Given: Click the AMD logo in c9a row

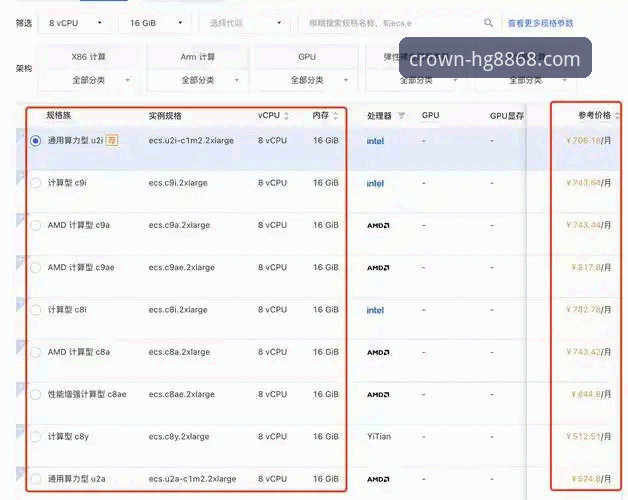Looking at the screenshot, I should [378, 226].
